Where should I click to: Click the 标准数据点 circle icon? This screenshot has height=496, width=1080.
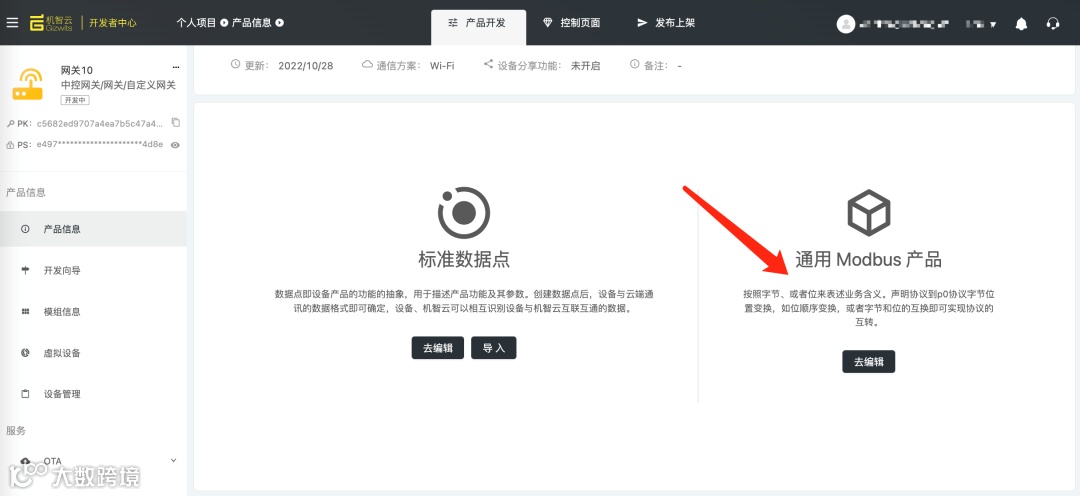[x=464, y=213]
